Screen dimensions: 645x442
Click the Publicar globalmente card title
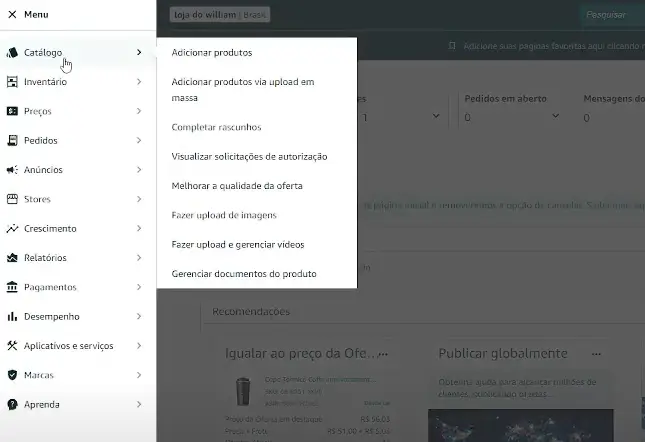click(x=503, y=354)
